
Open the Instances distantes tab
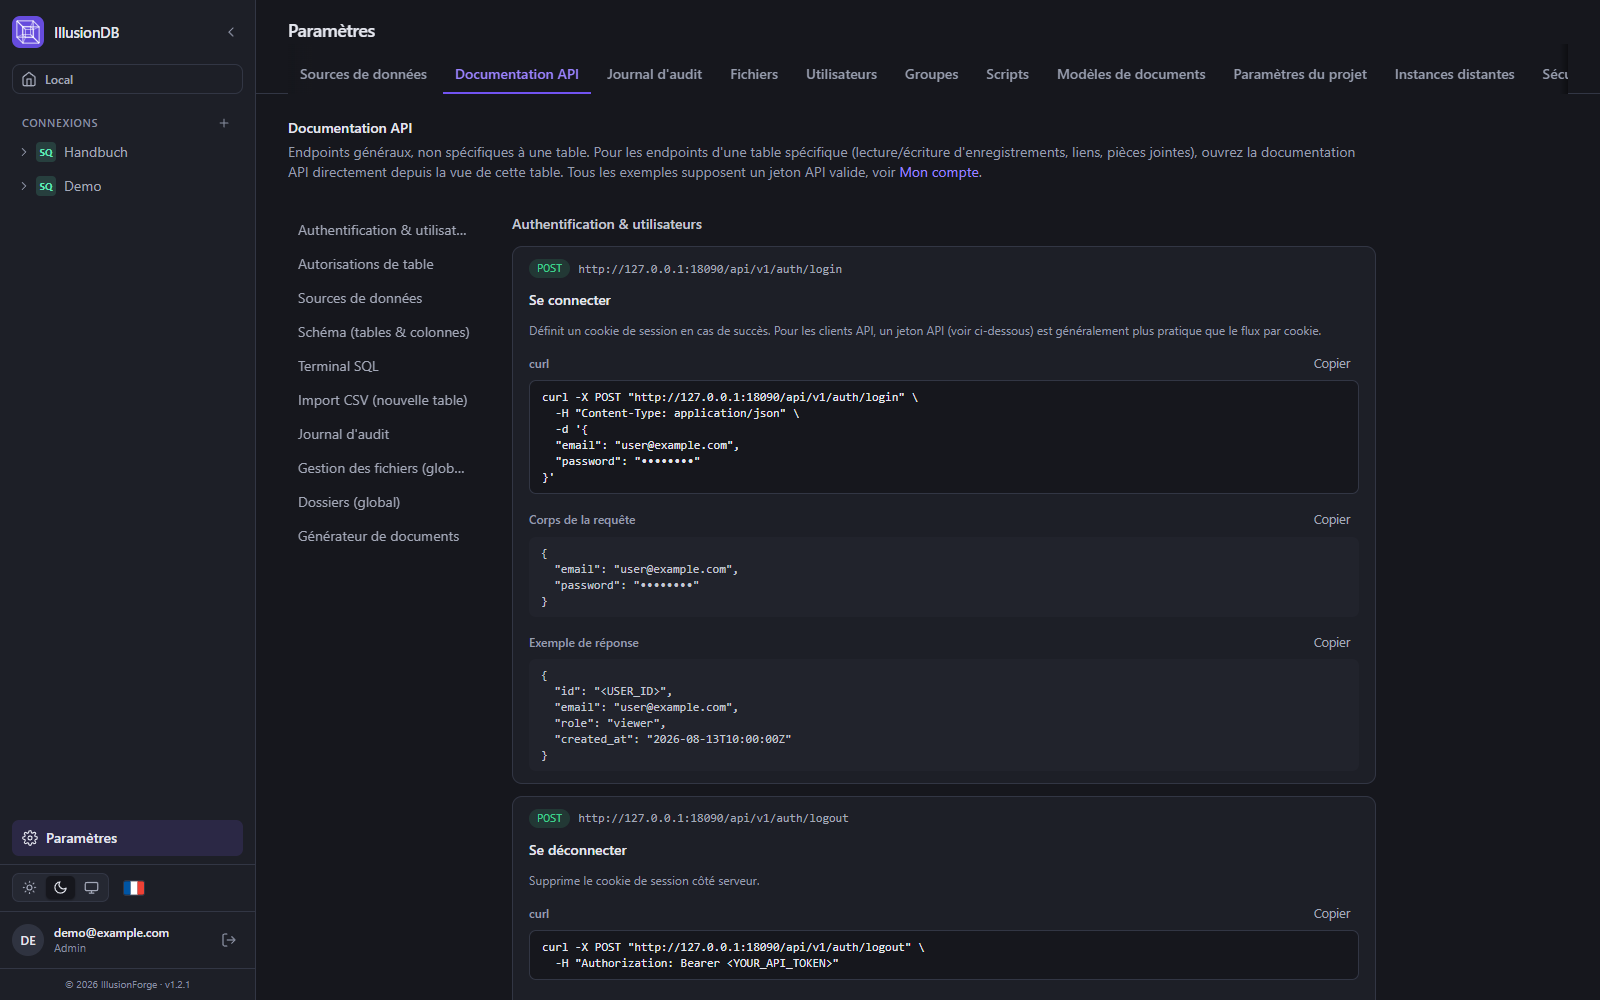[1454, 74]
